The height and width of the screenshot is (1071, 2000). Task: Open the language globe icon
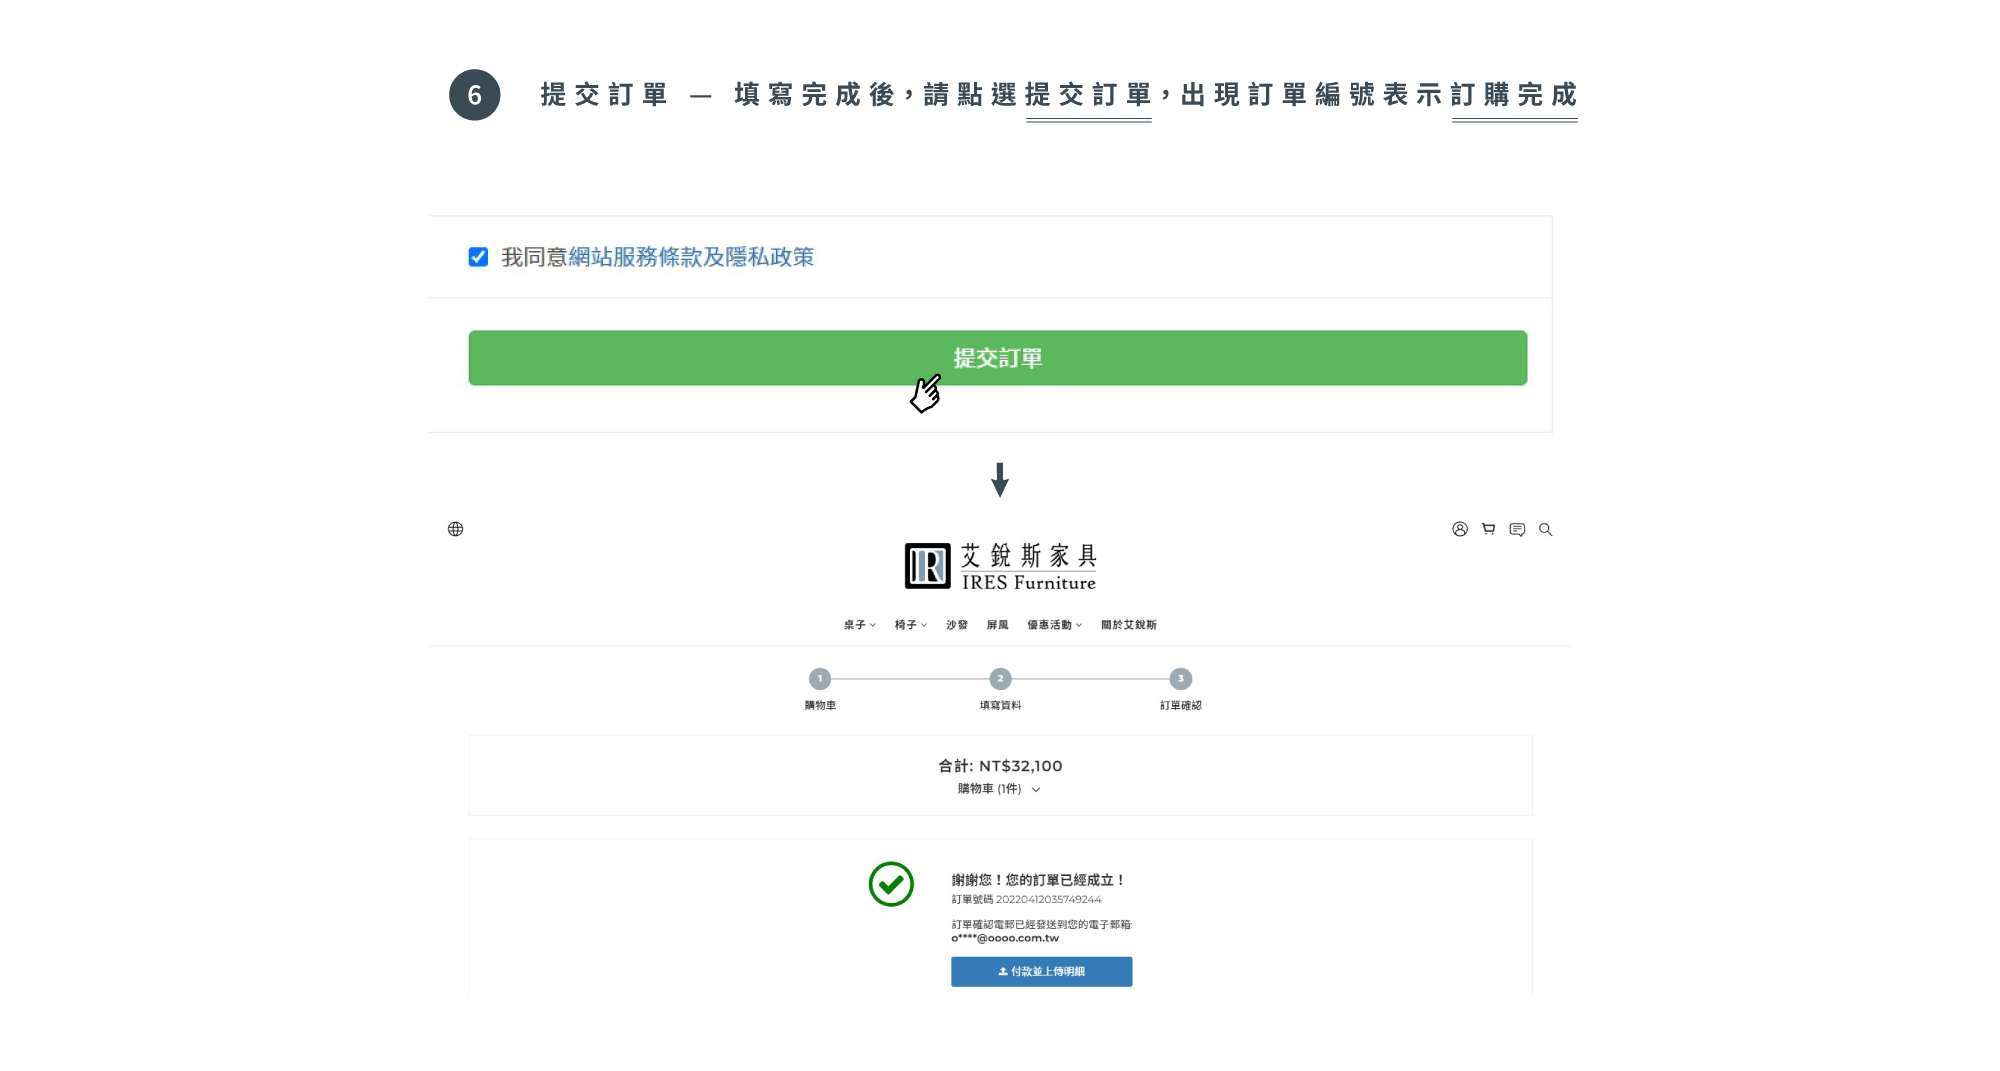tap(455, 529)
